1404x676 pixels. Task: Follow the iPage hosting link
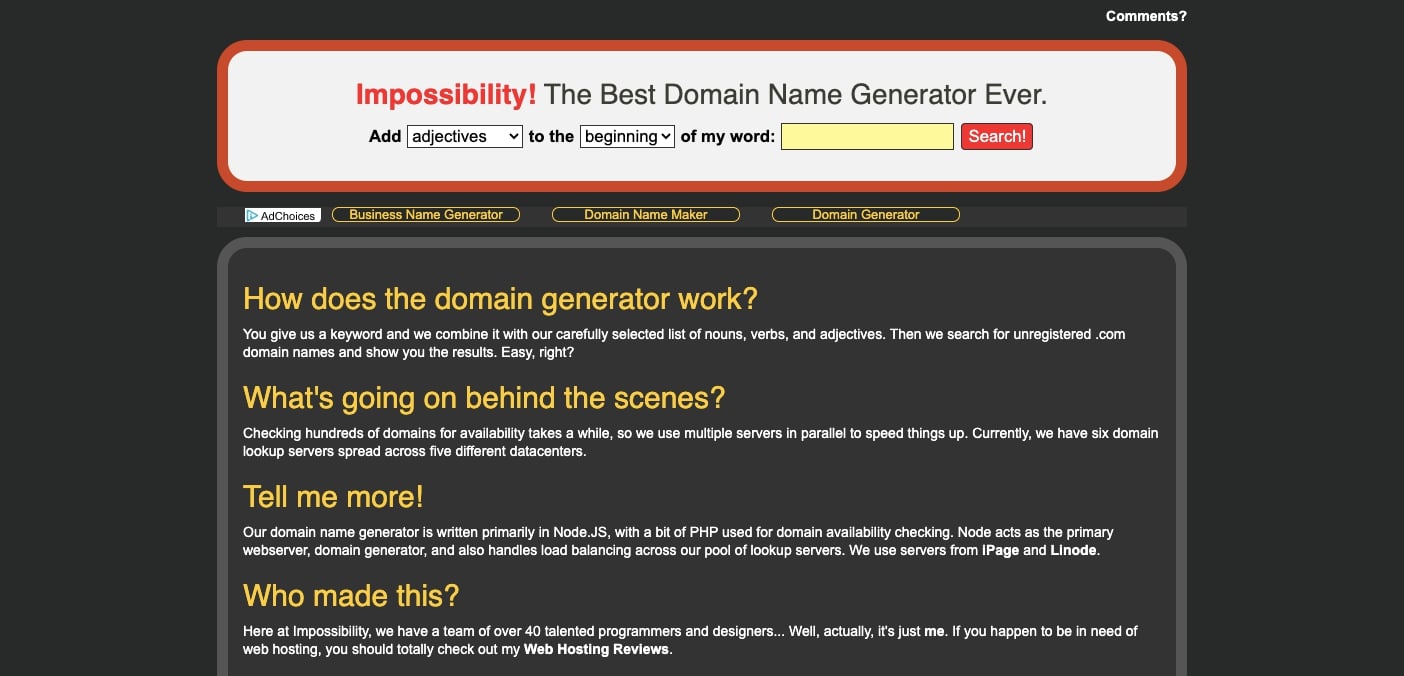(1000, 551)
